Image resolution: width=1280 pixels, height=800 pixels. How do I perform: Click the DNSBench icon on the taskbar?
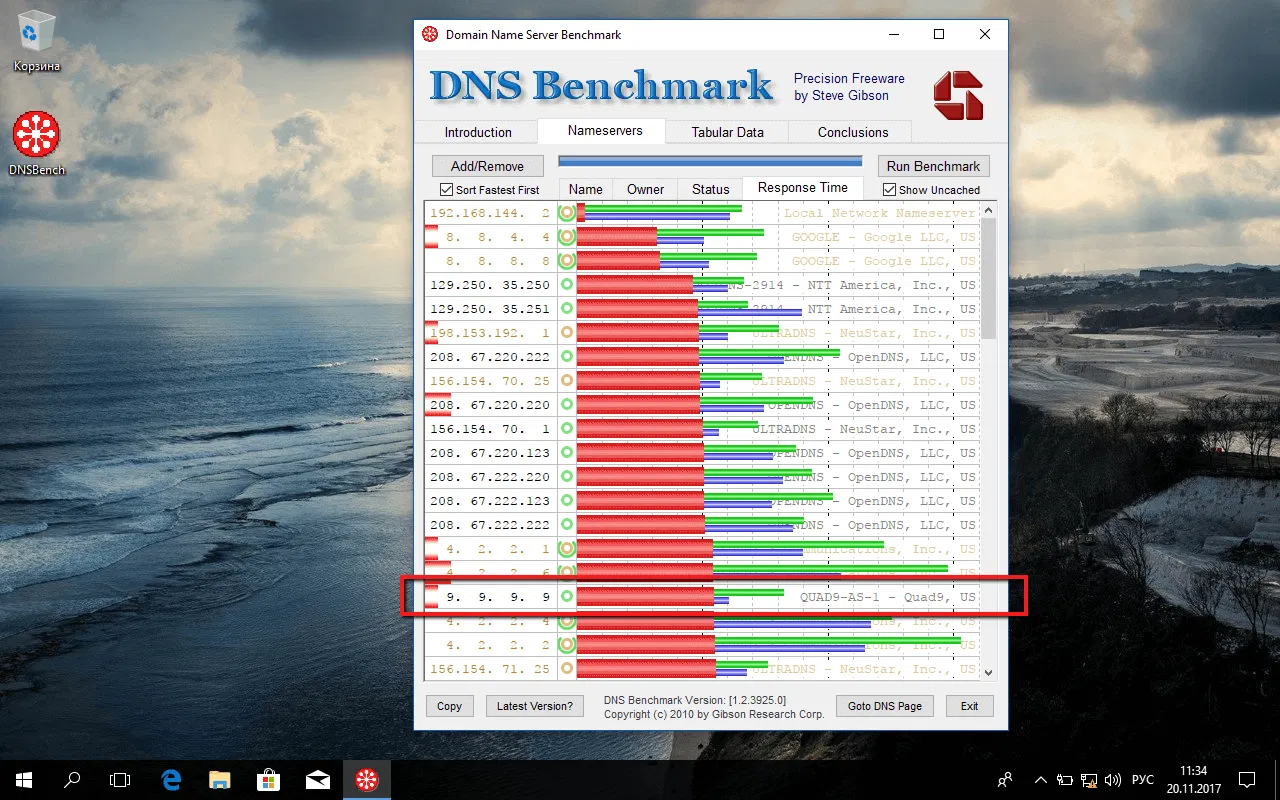coord(366,780)
